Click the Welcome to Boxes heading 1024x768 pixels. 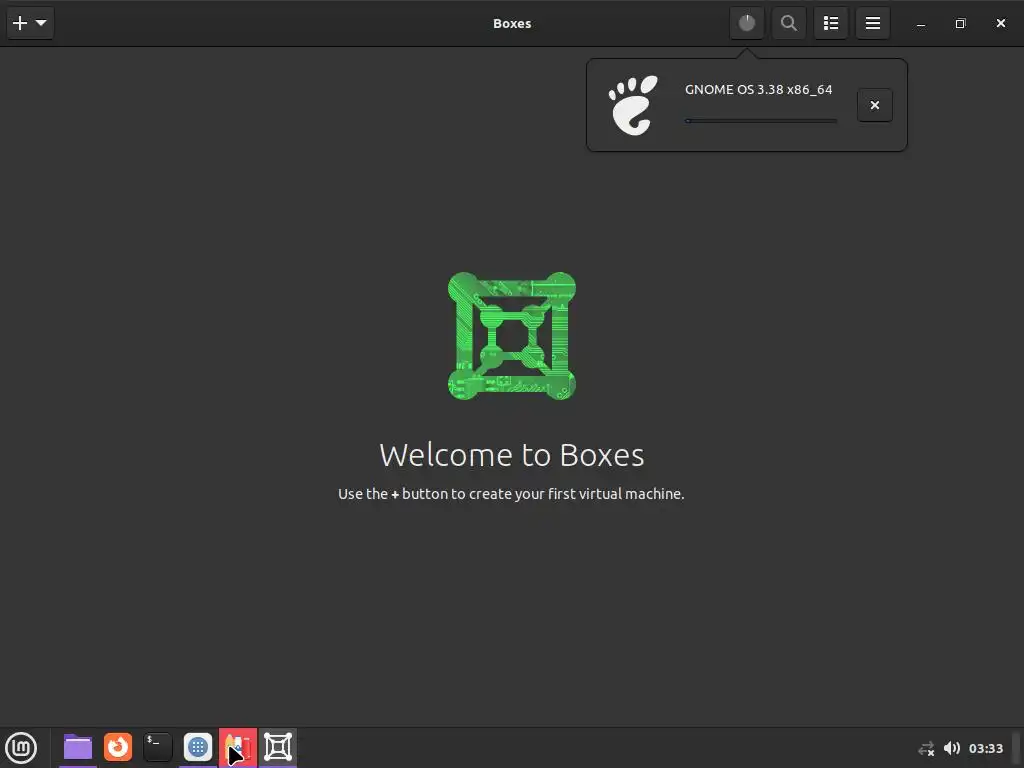(x=512, y=455)
